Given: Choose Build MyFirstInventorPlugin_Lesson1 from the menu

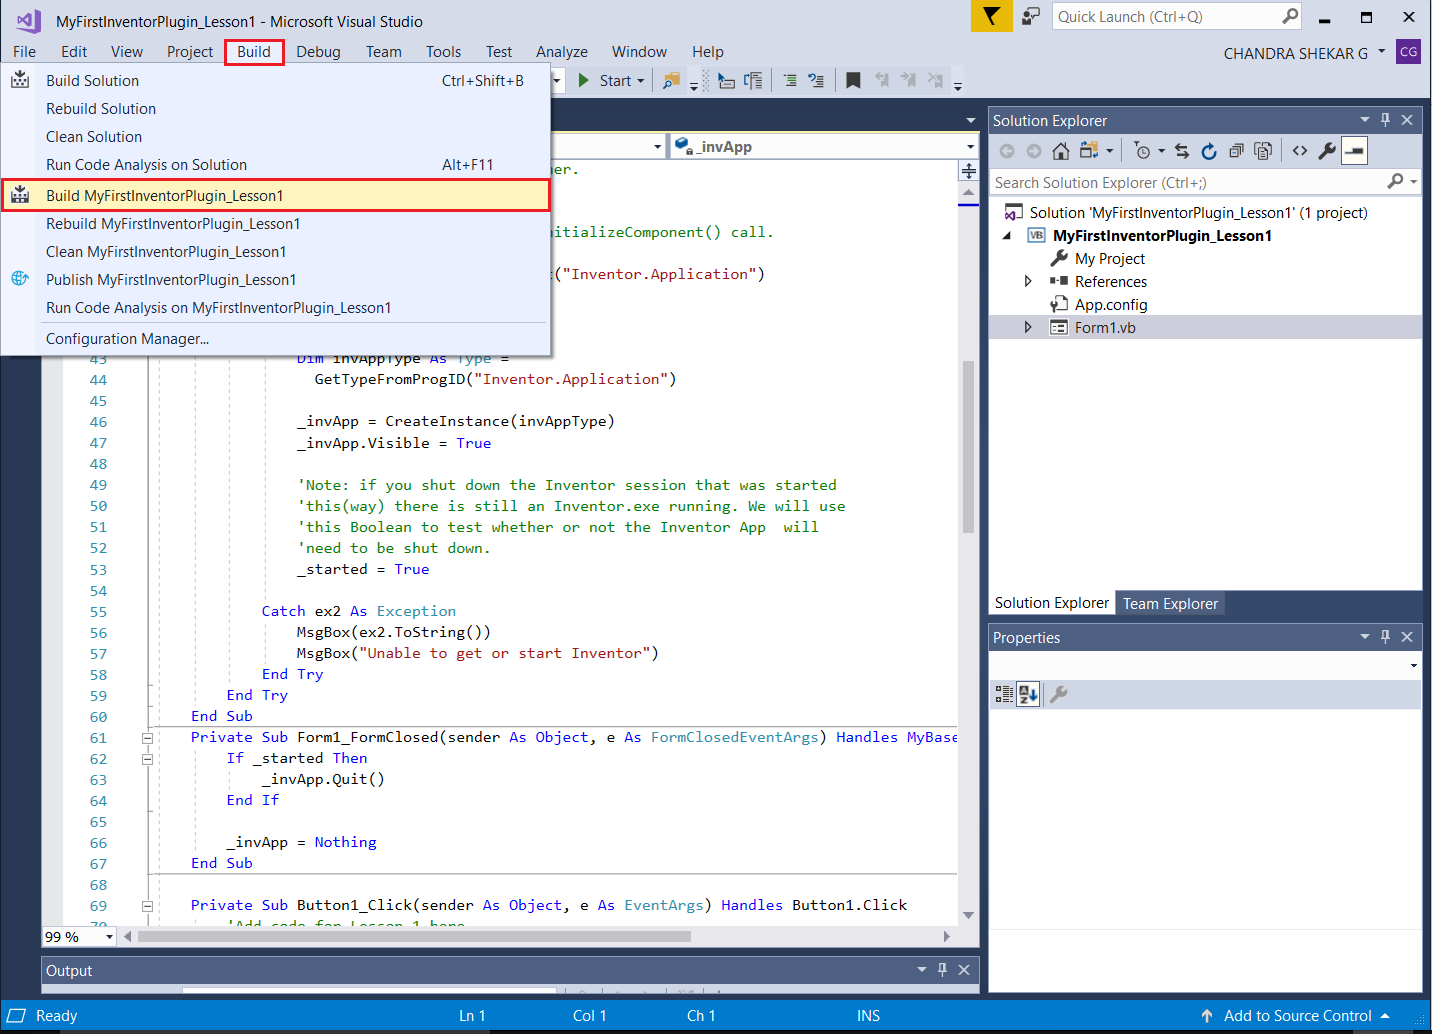Looking at the screenshot, I should [x=165, y=196].
